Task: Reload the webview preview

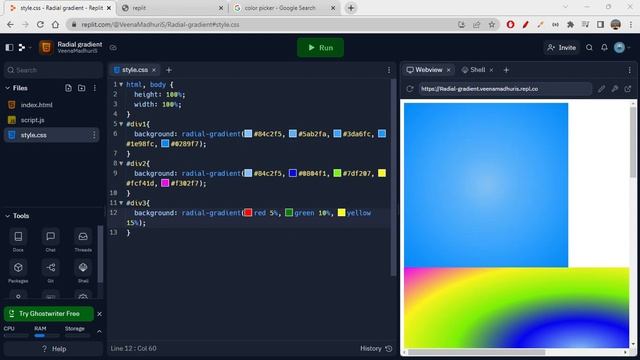Action: (x=410, y=89)
